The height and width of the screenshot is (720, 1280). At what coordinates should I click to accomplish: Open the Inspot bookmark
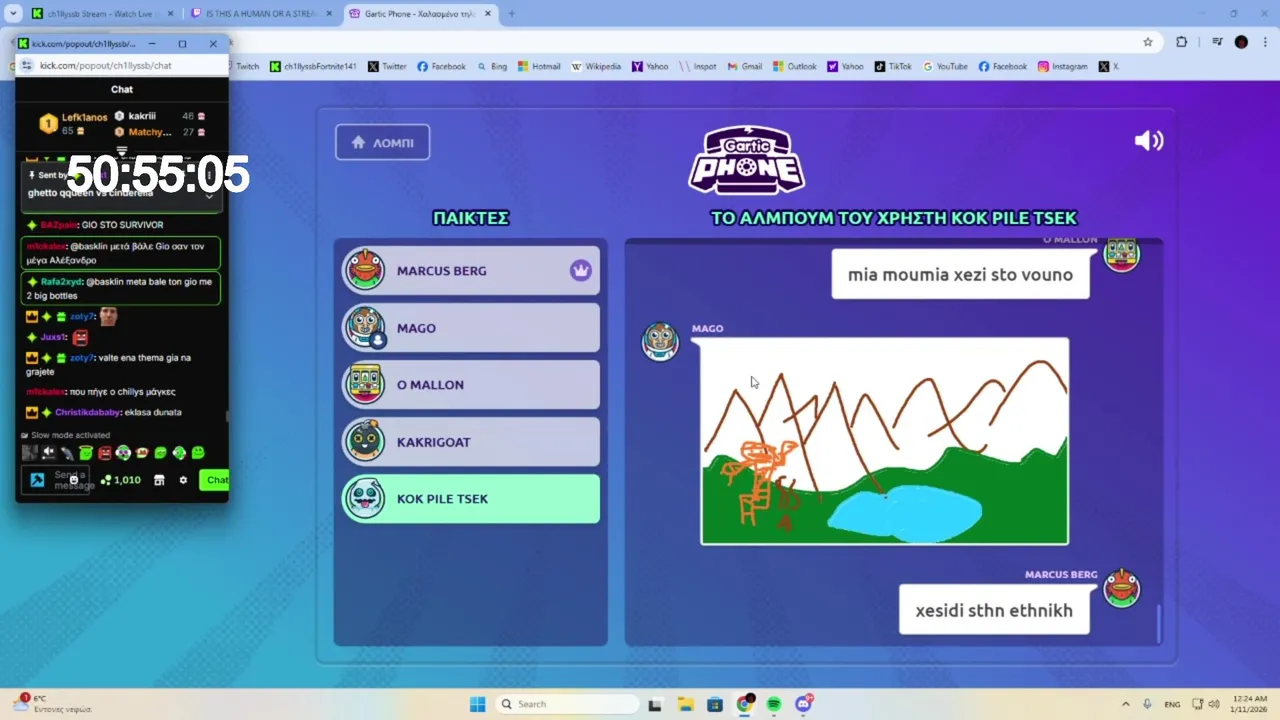[x=698, y=66]
